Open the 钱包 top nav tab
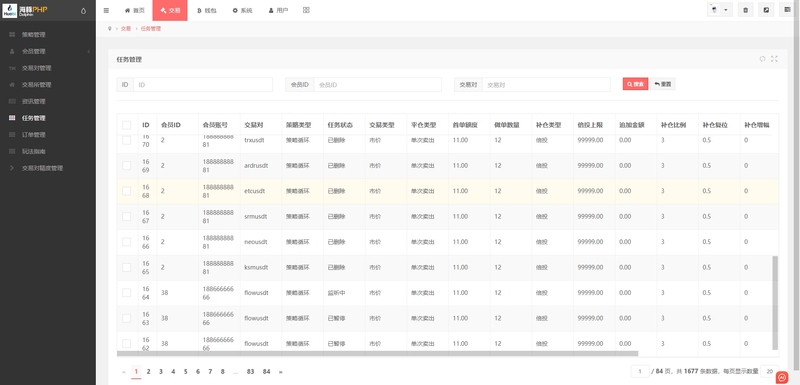 tap(207, 10)
